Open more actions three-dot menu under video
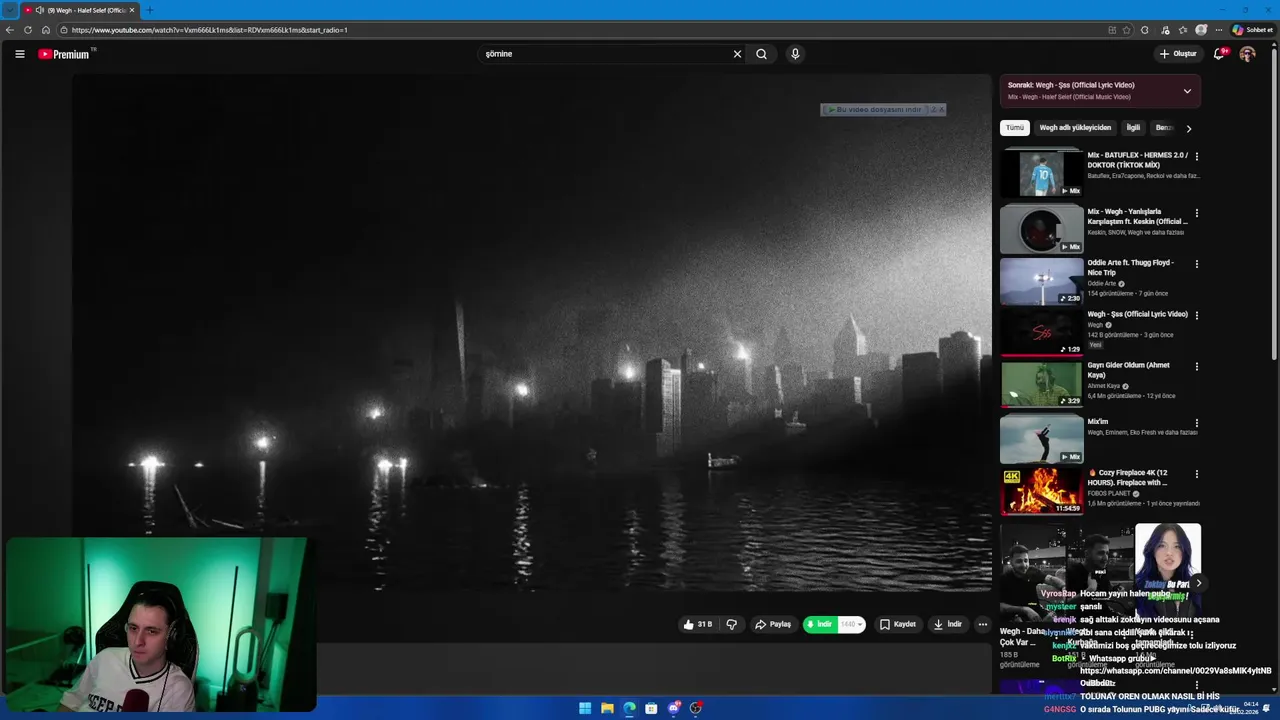The image size is (1280, 720). point(982,624)
